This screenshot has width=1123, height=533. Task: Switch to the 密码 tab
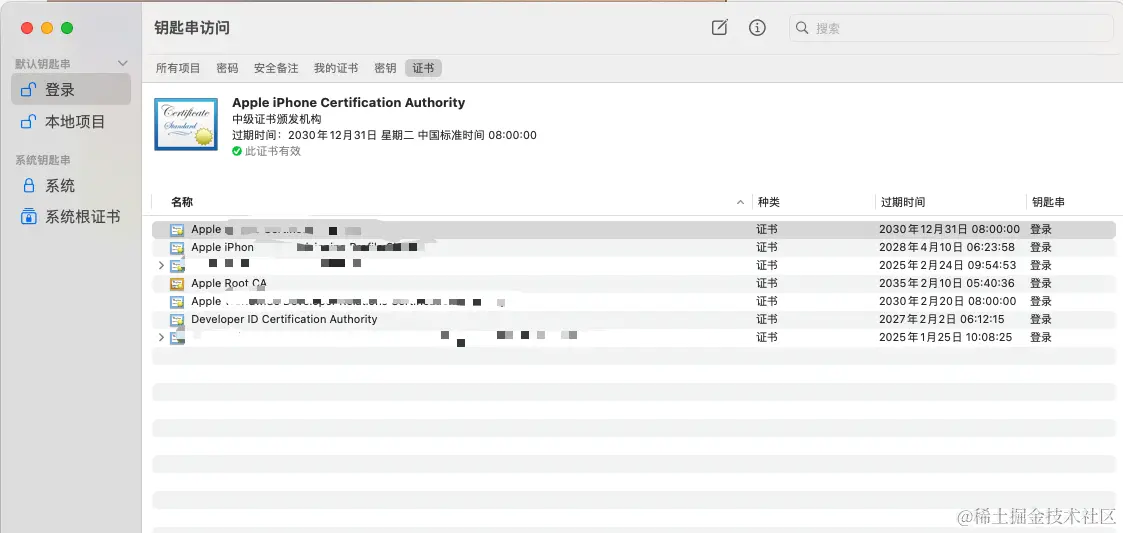pyautogui.click(x=227, y=68)
